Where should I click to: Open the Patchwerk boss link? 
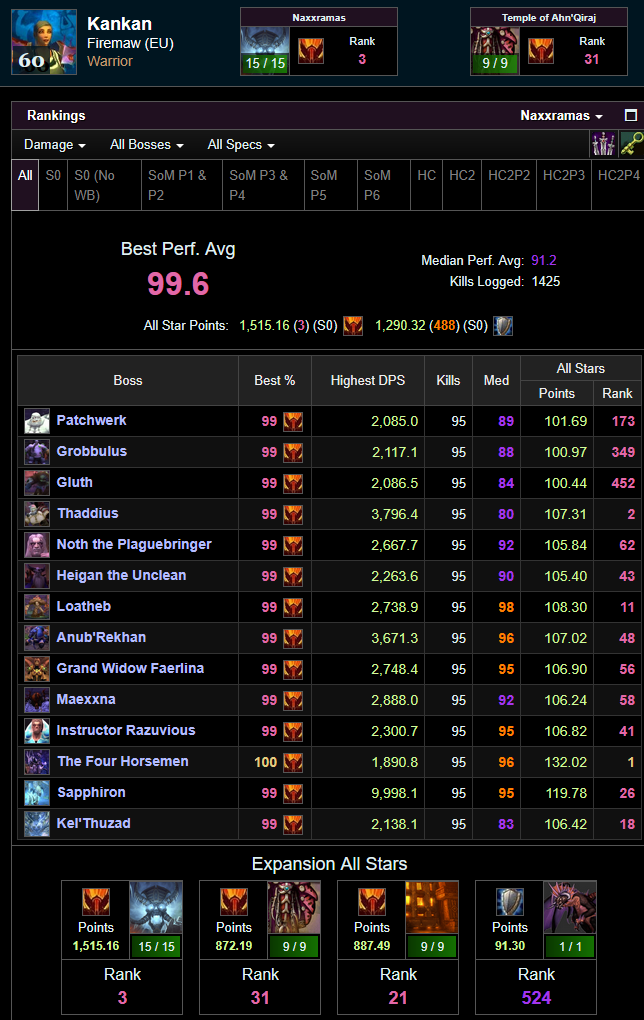coord(91,420)
